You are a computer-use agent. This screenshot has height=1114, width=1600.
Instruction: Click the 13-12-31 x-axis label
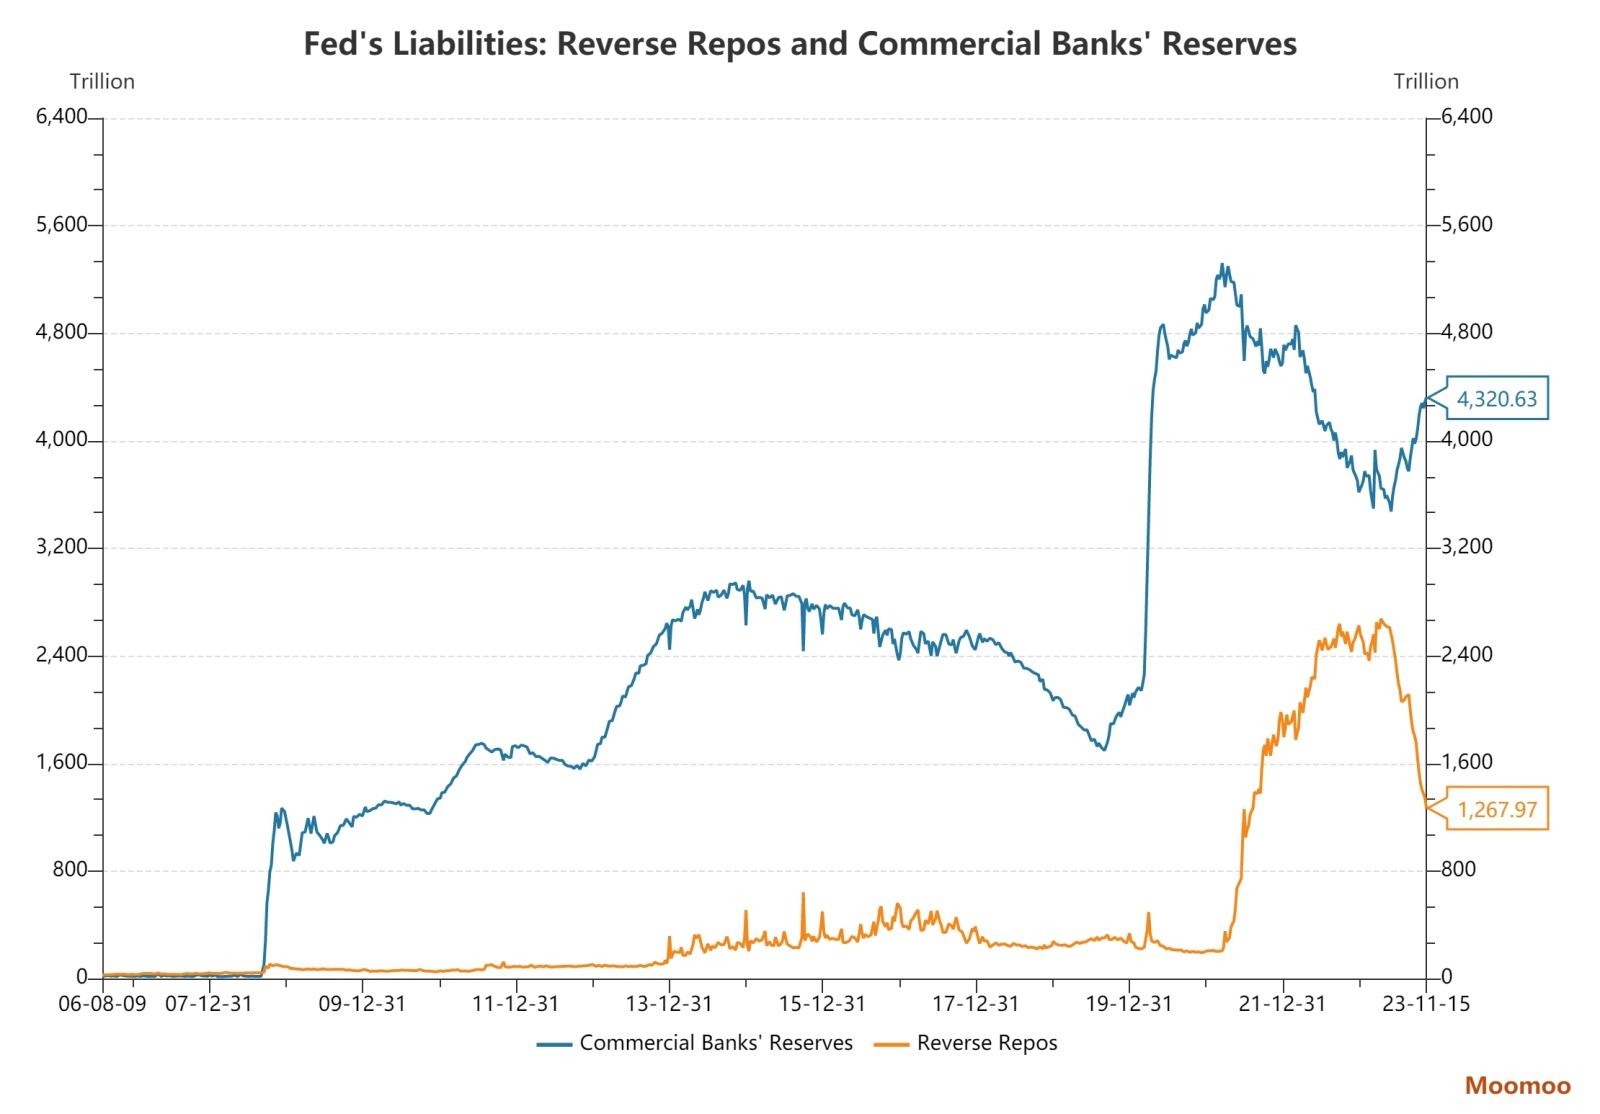click(x=669, y=1004)
